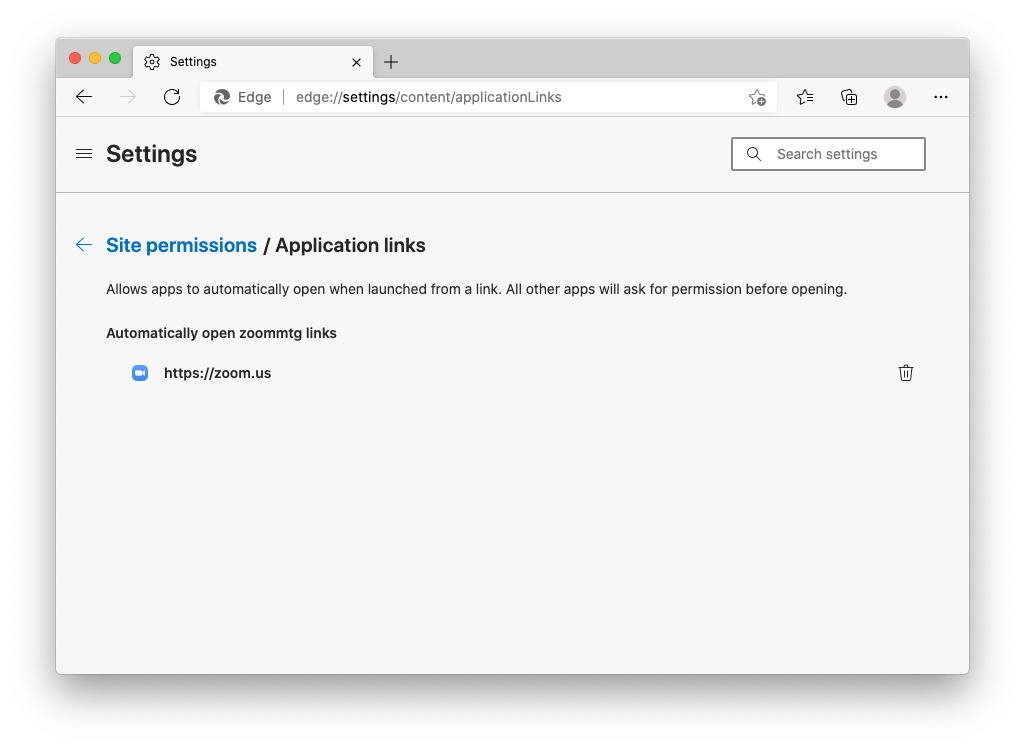Click the address bar URL

[428, 97]
